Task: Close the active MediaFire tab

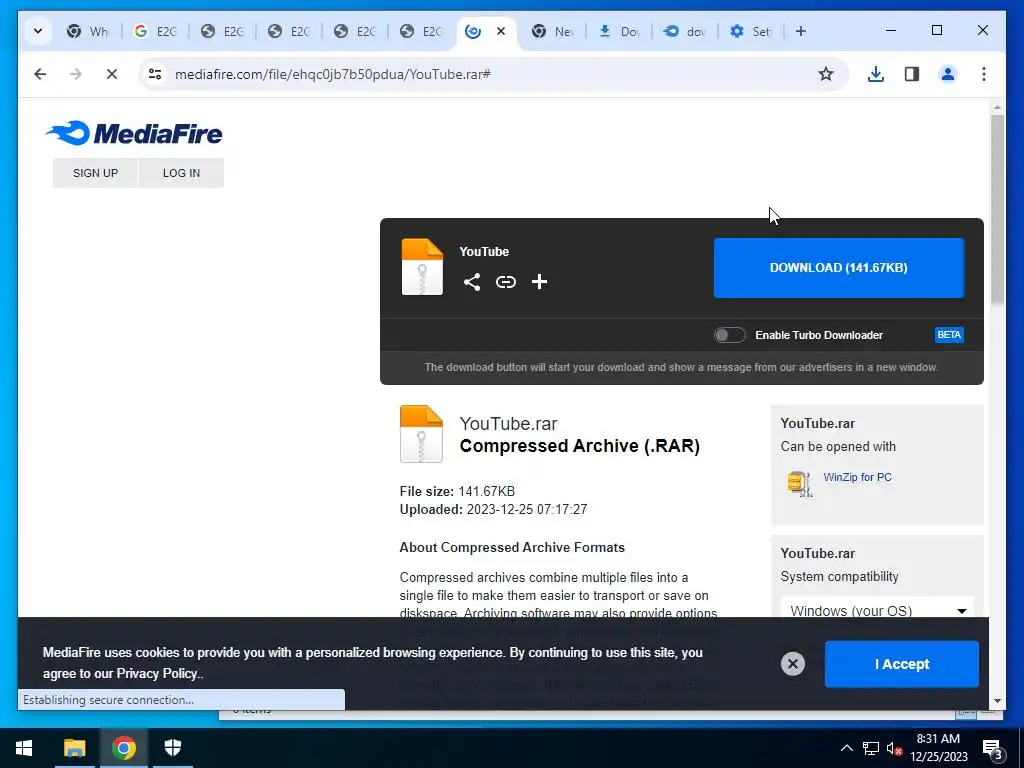Action: click(501, 31)
